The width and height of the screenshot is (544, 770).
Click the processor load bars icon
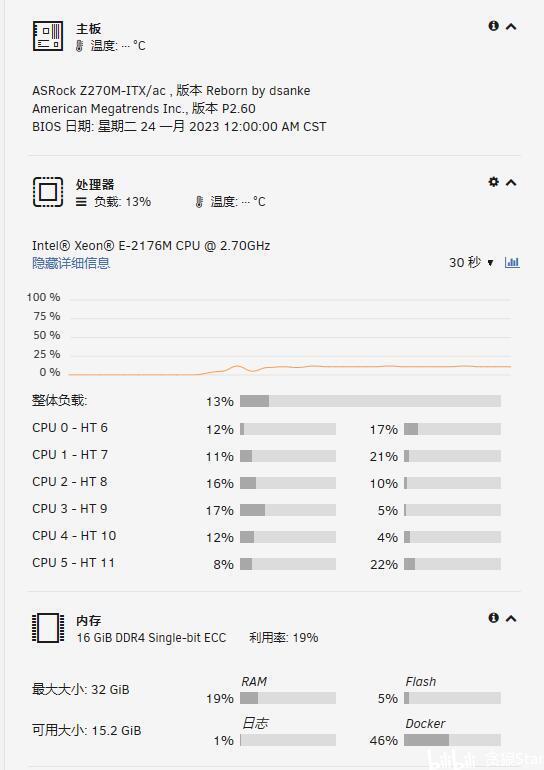[82, 202]
